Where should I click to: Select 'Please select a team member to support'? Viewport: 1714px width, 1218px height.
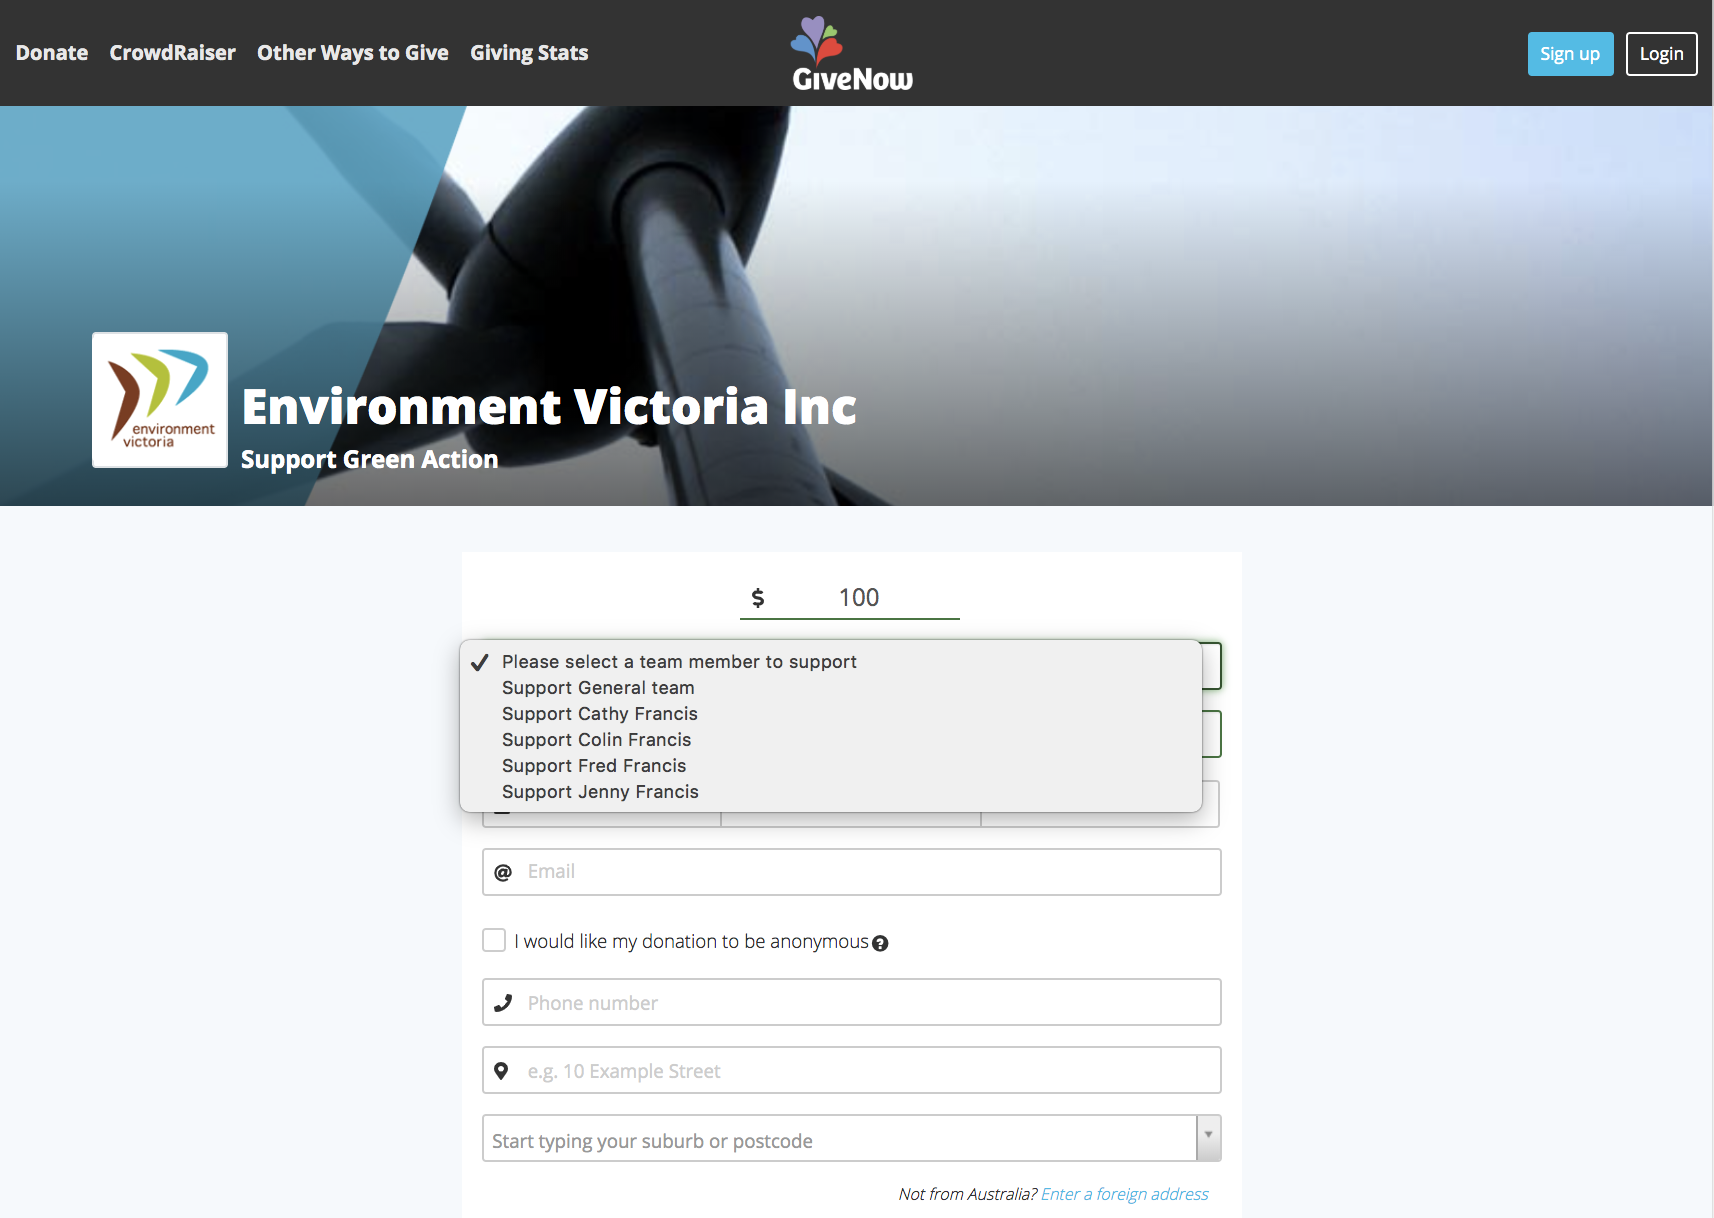pyautogui.click(x=831, y=662)
